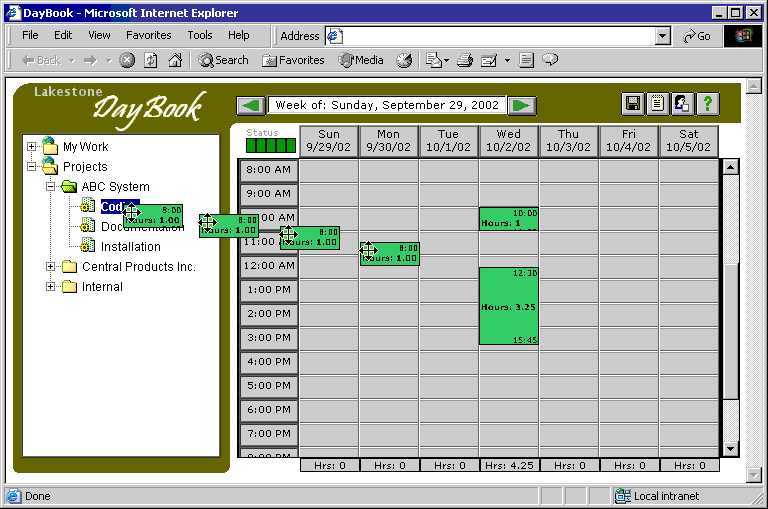
Task: Click the 1:00 PM time row label
Action: pos(269,290)
